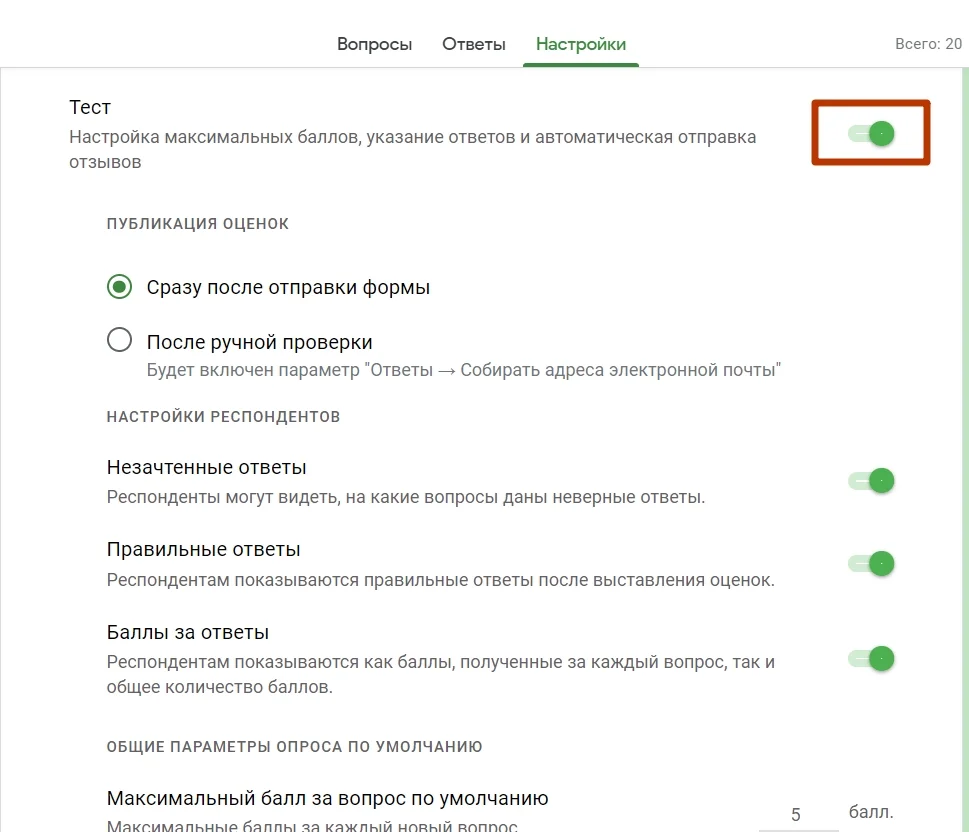Click the note about 'Собирать адреса электронной почты'

tap(463, 370)
